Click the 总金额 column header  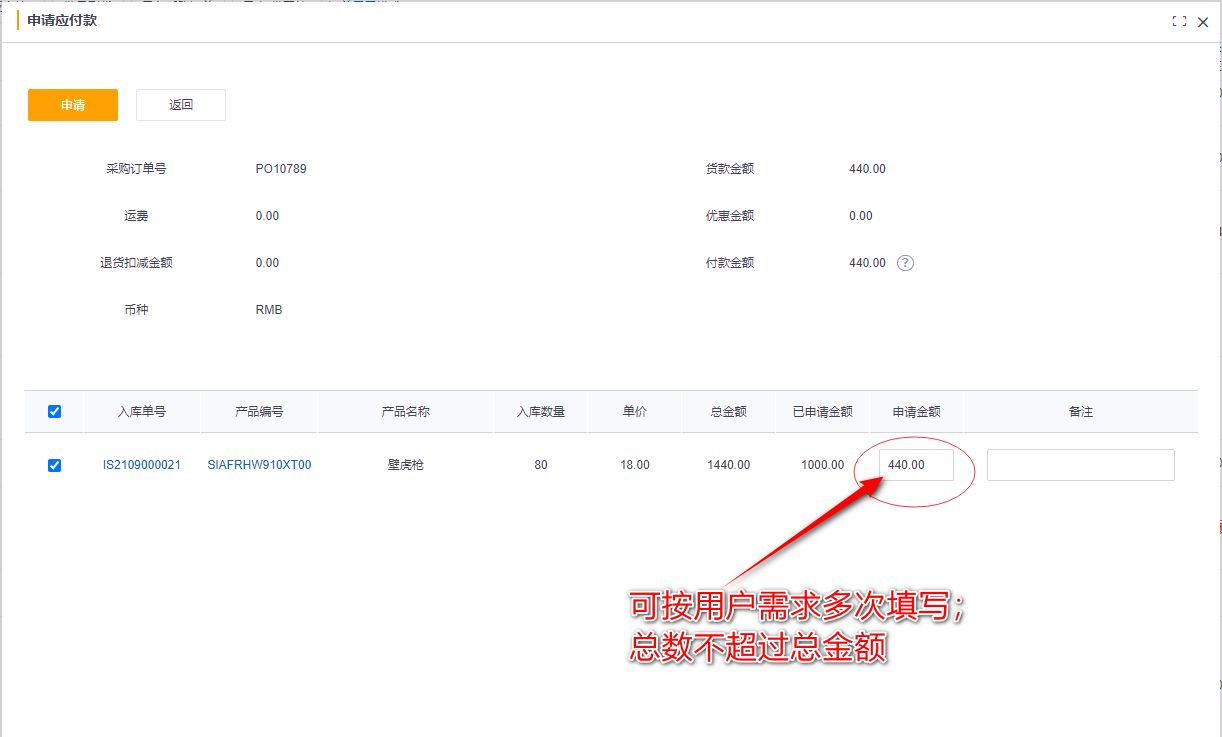[x=728, y=411]
